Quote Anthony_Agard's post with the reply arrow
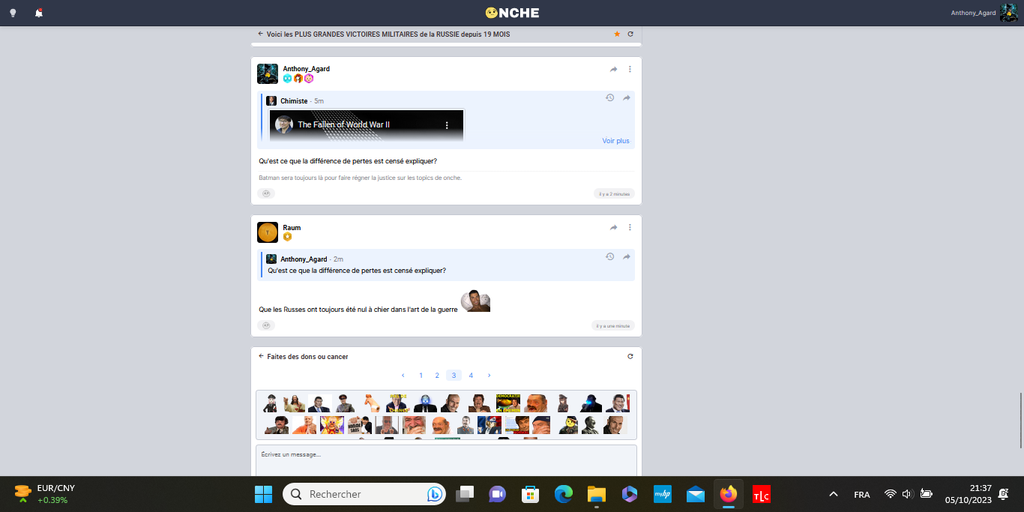The height and width of the screenshot is (512, 1024). click(x=614, y=69)
